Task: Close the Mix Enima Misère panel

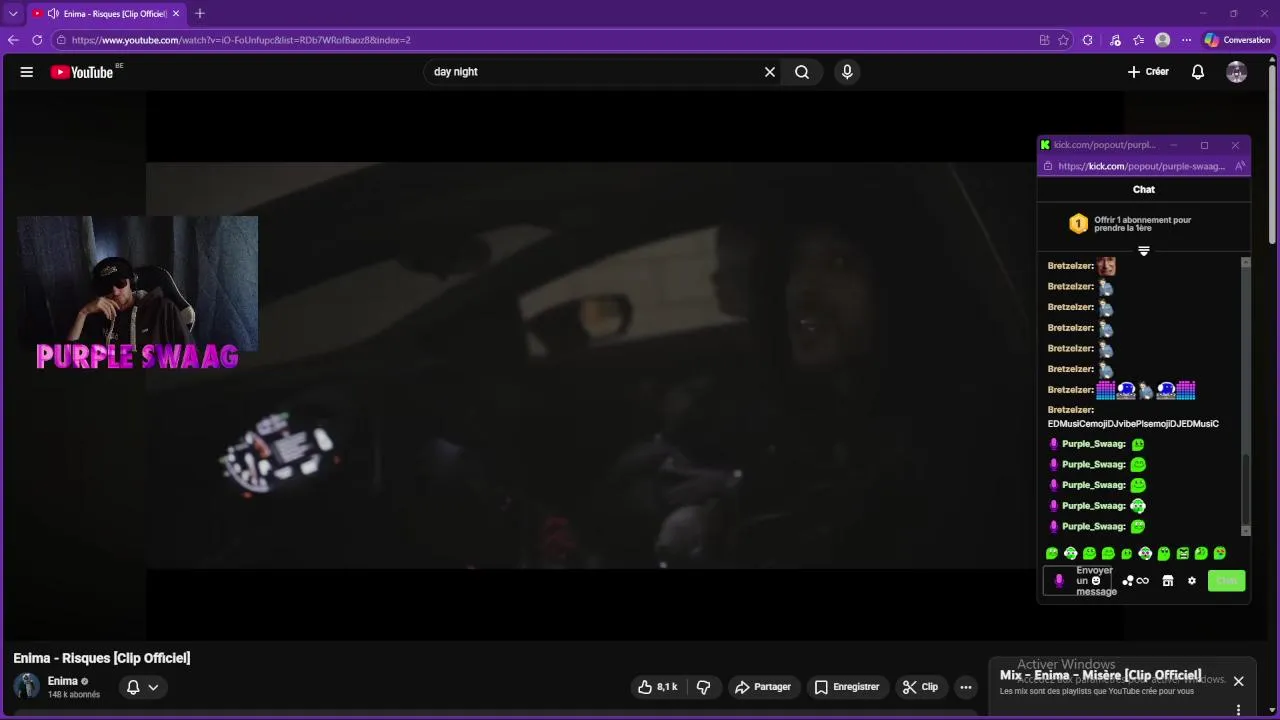Action: (x=1238, y=681)
